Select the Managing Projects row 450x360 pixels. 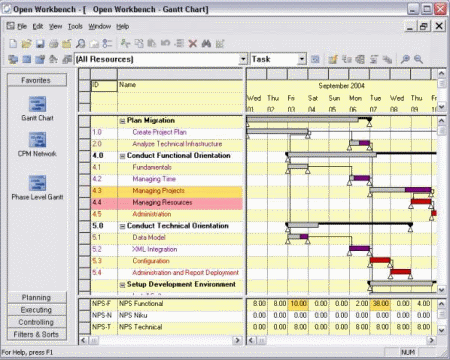click(167, 191)
